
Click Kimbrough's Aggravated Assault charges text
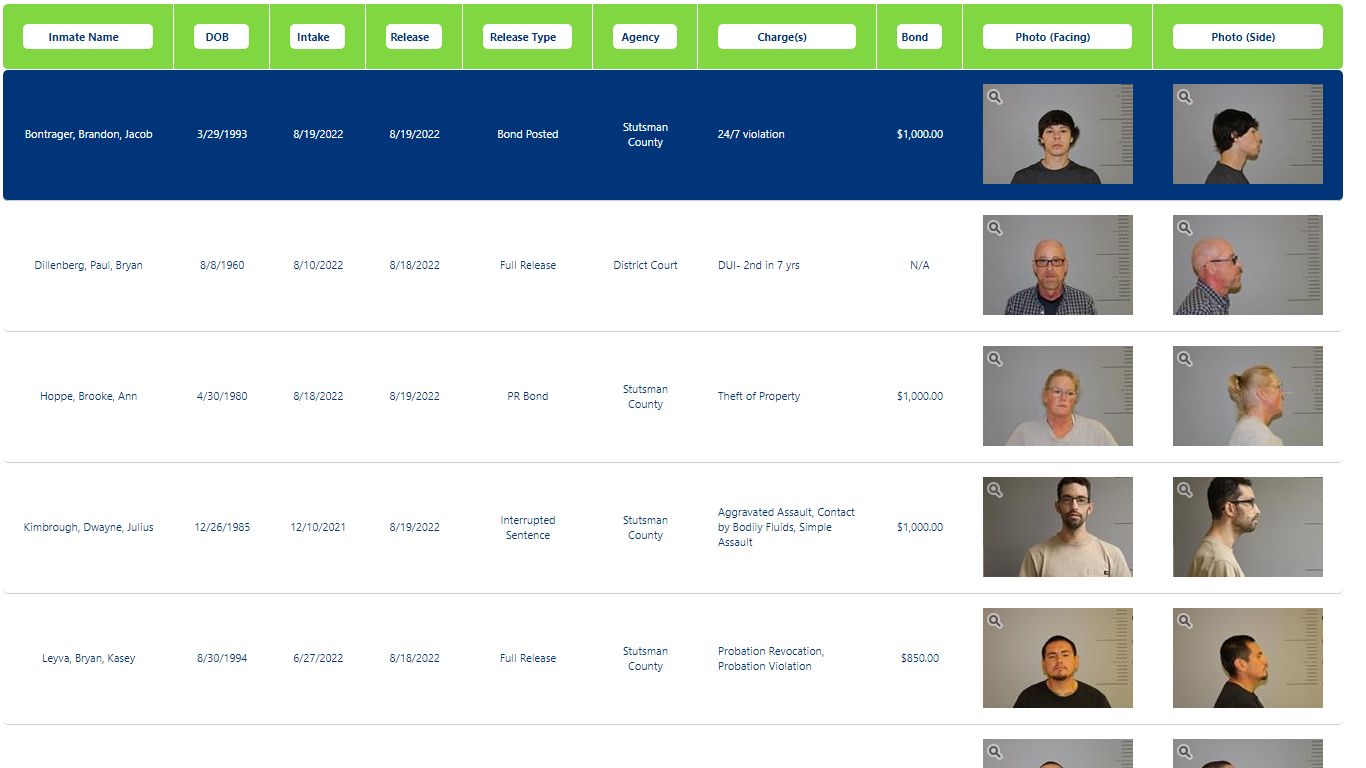pos(786,527)
